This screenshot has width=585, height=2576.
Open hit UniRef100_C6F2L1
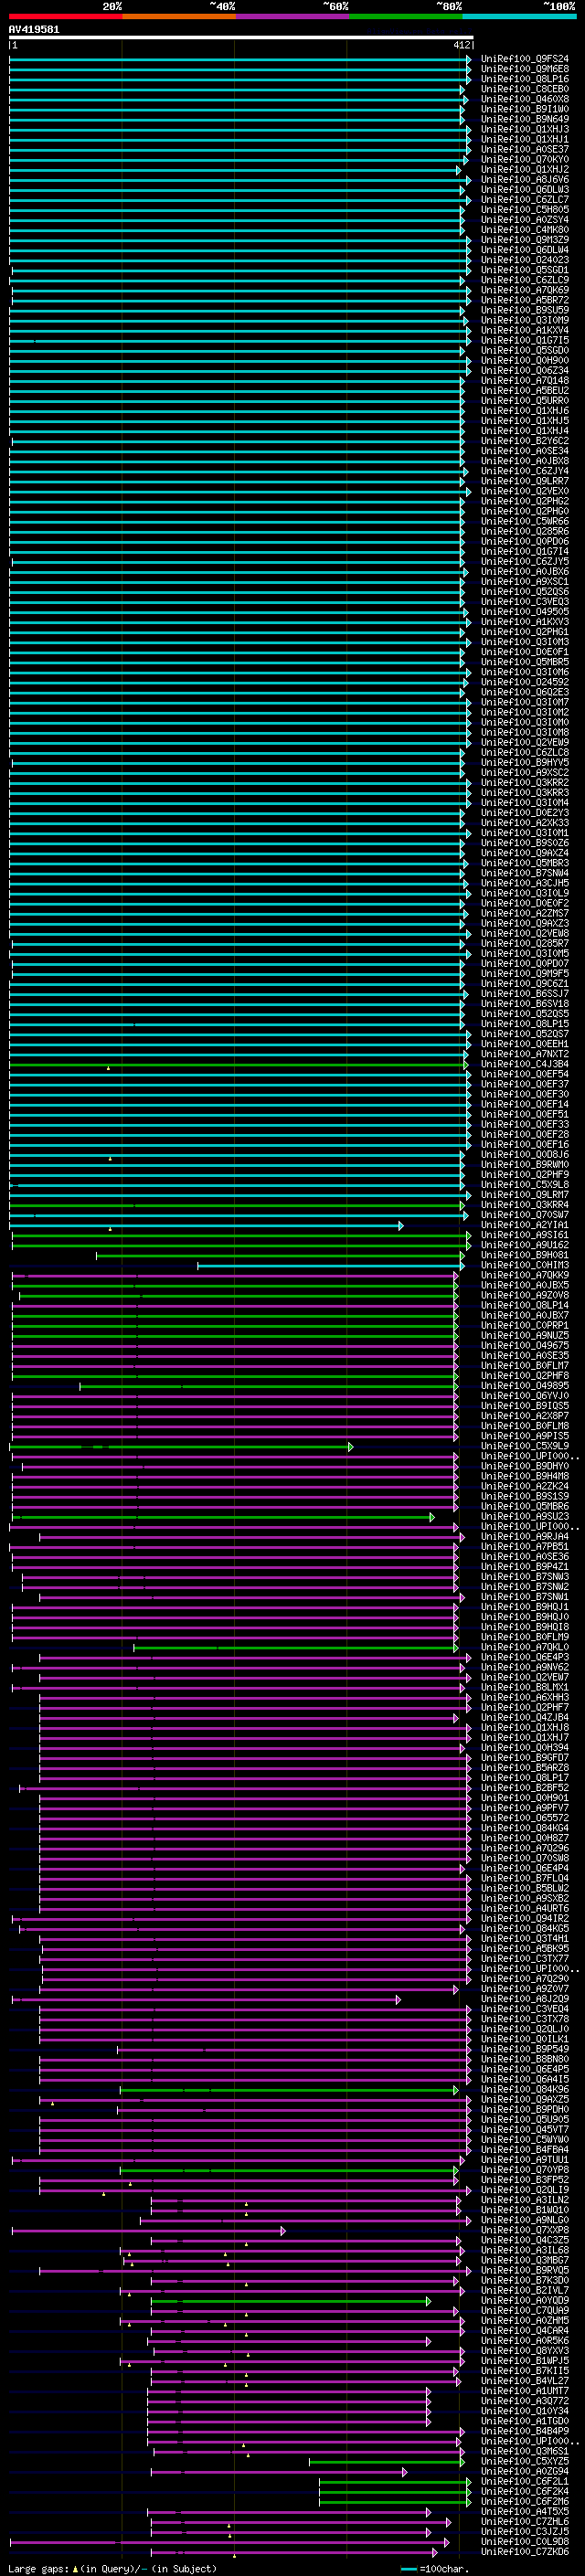coord(525,2481)
